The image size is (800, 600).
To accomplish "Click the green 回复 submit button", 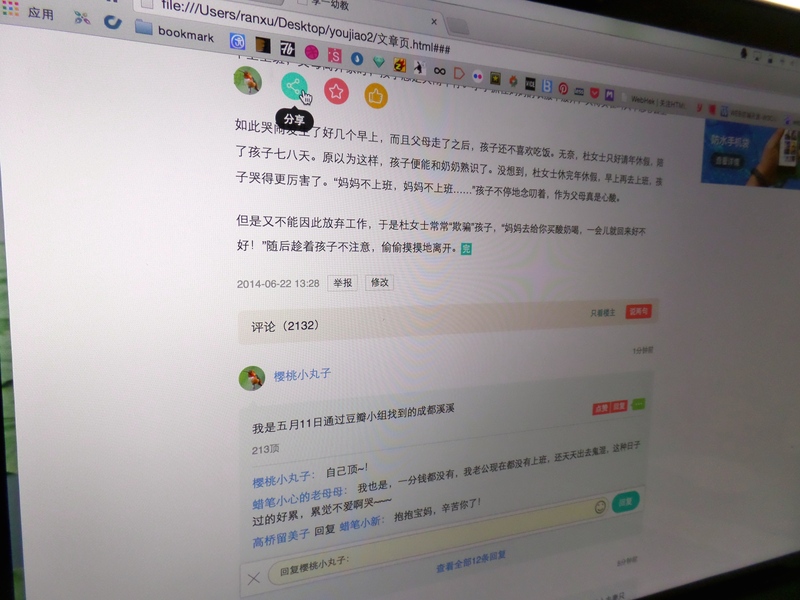I will tap(626, 502).
